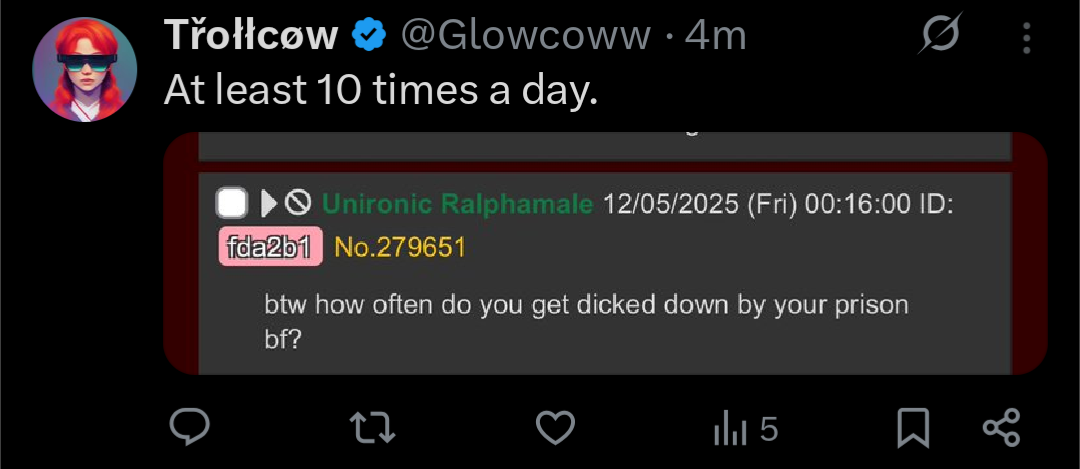Viewport: 1080px width, 469px height.
Task: Open the Třołłcøw display name profile
Action: pos(251,36)
